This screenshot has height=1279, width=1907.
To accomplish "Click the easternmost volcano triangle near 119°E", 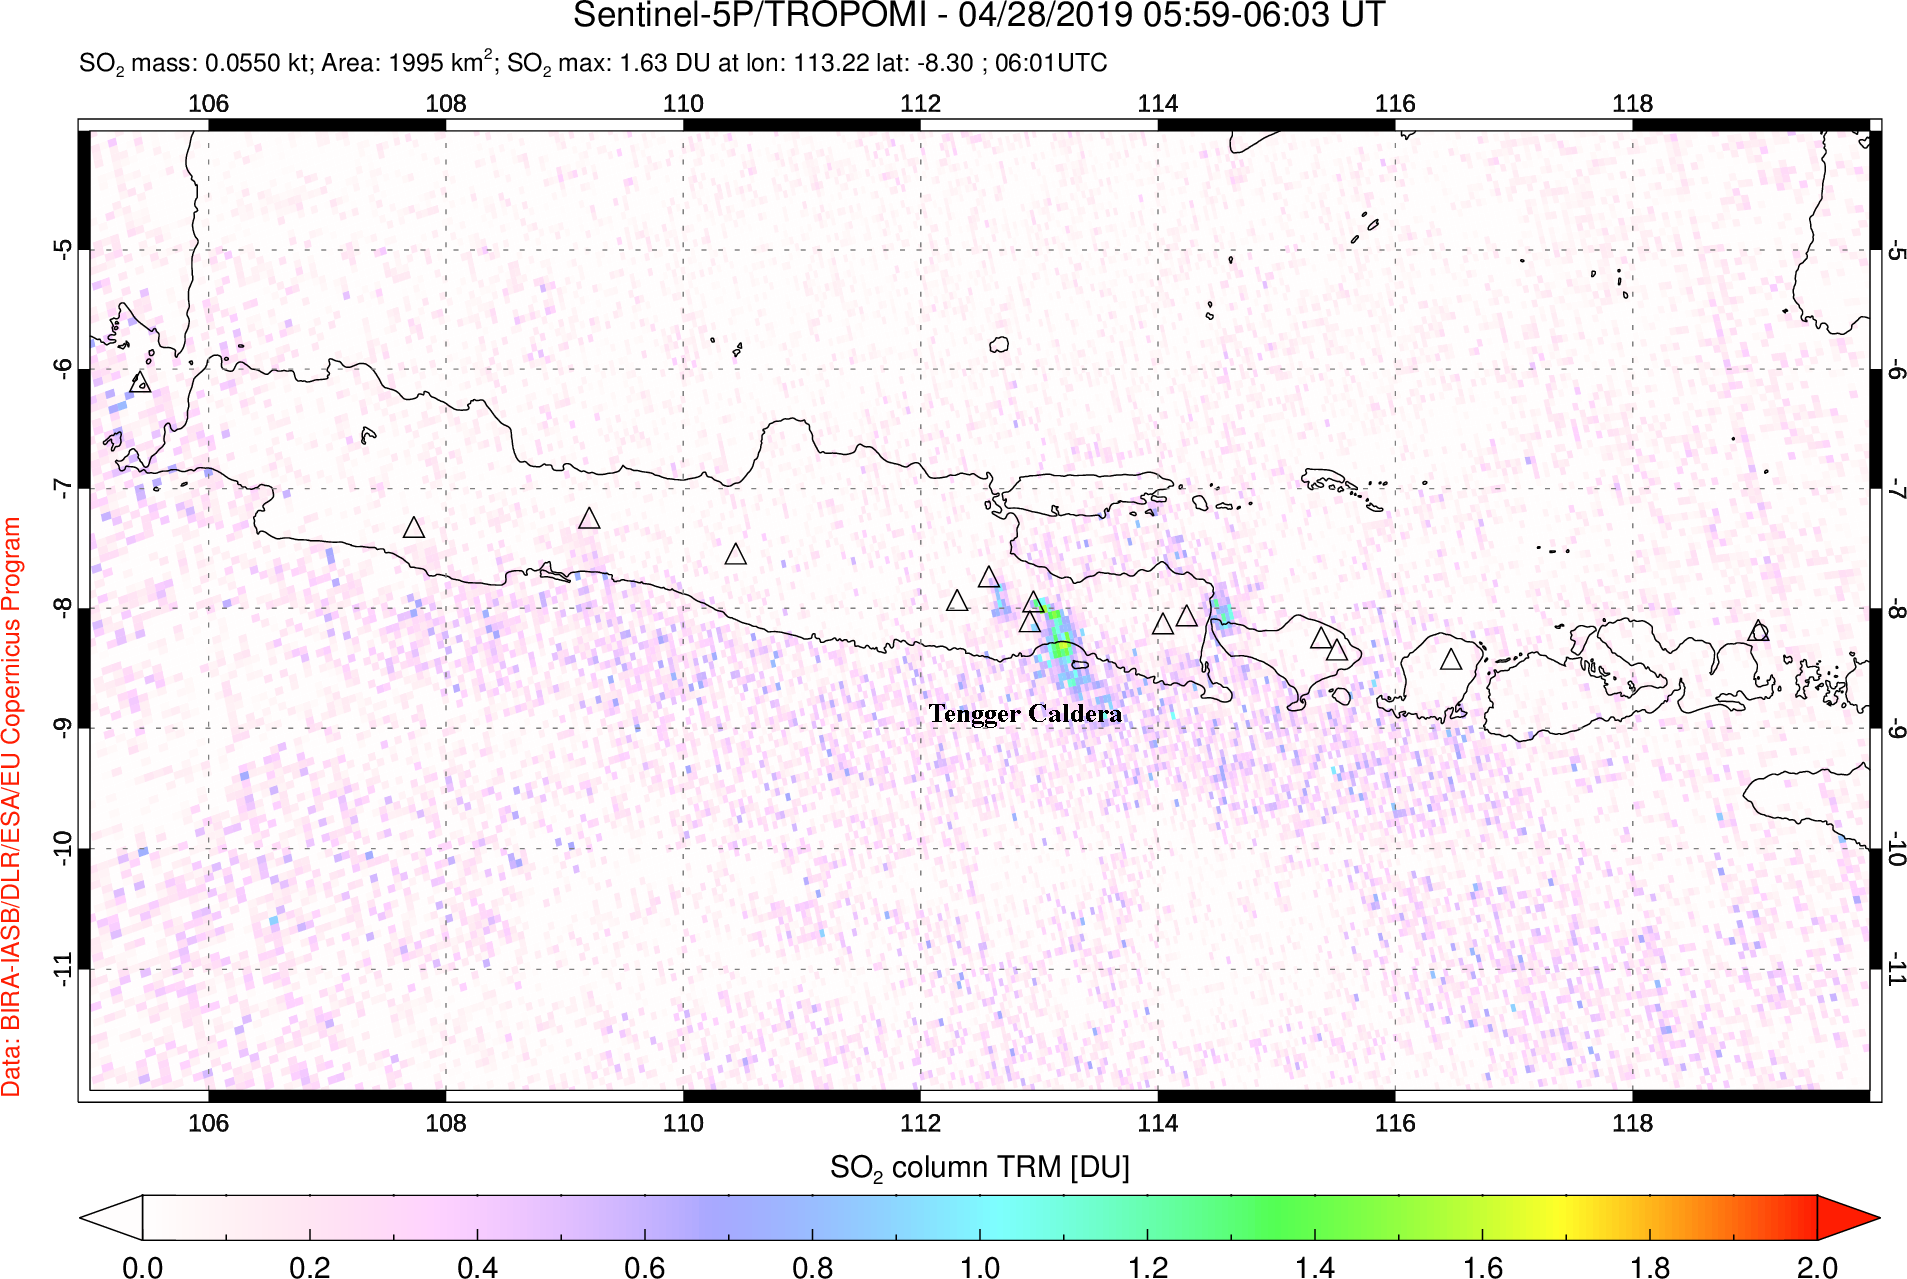I will pyautogui.click(x=1758, y=631).
